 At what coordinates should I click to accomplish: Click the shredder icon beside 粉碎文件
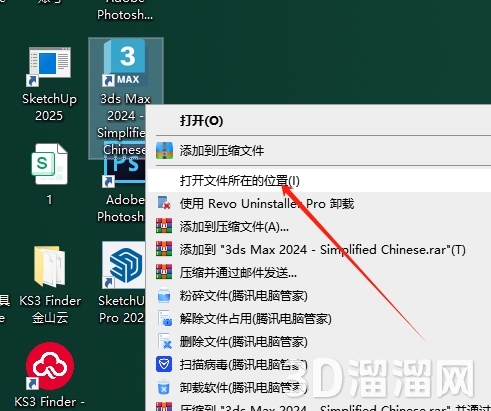tap(164, 296)
